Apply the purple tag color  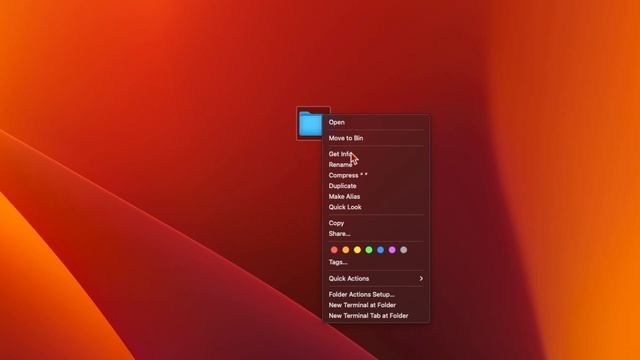392,250
